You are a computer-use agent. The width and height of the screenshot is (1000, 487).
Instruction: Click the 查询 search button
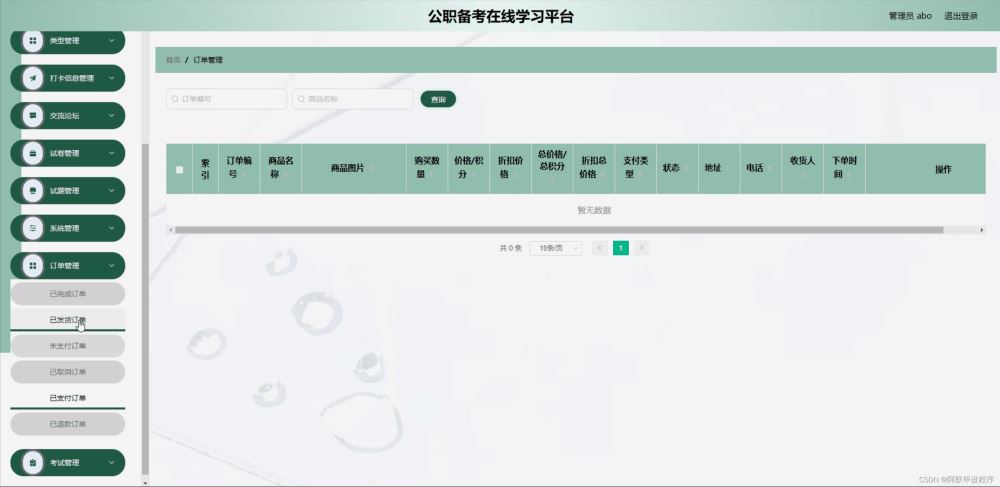438,99
